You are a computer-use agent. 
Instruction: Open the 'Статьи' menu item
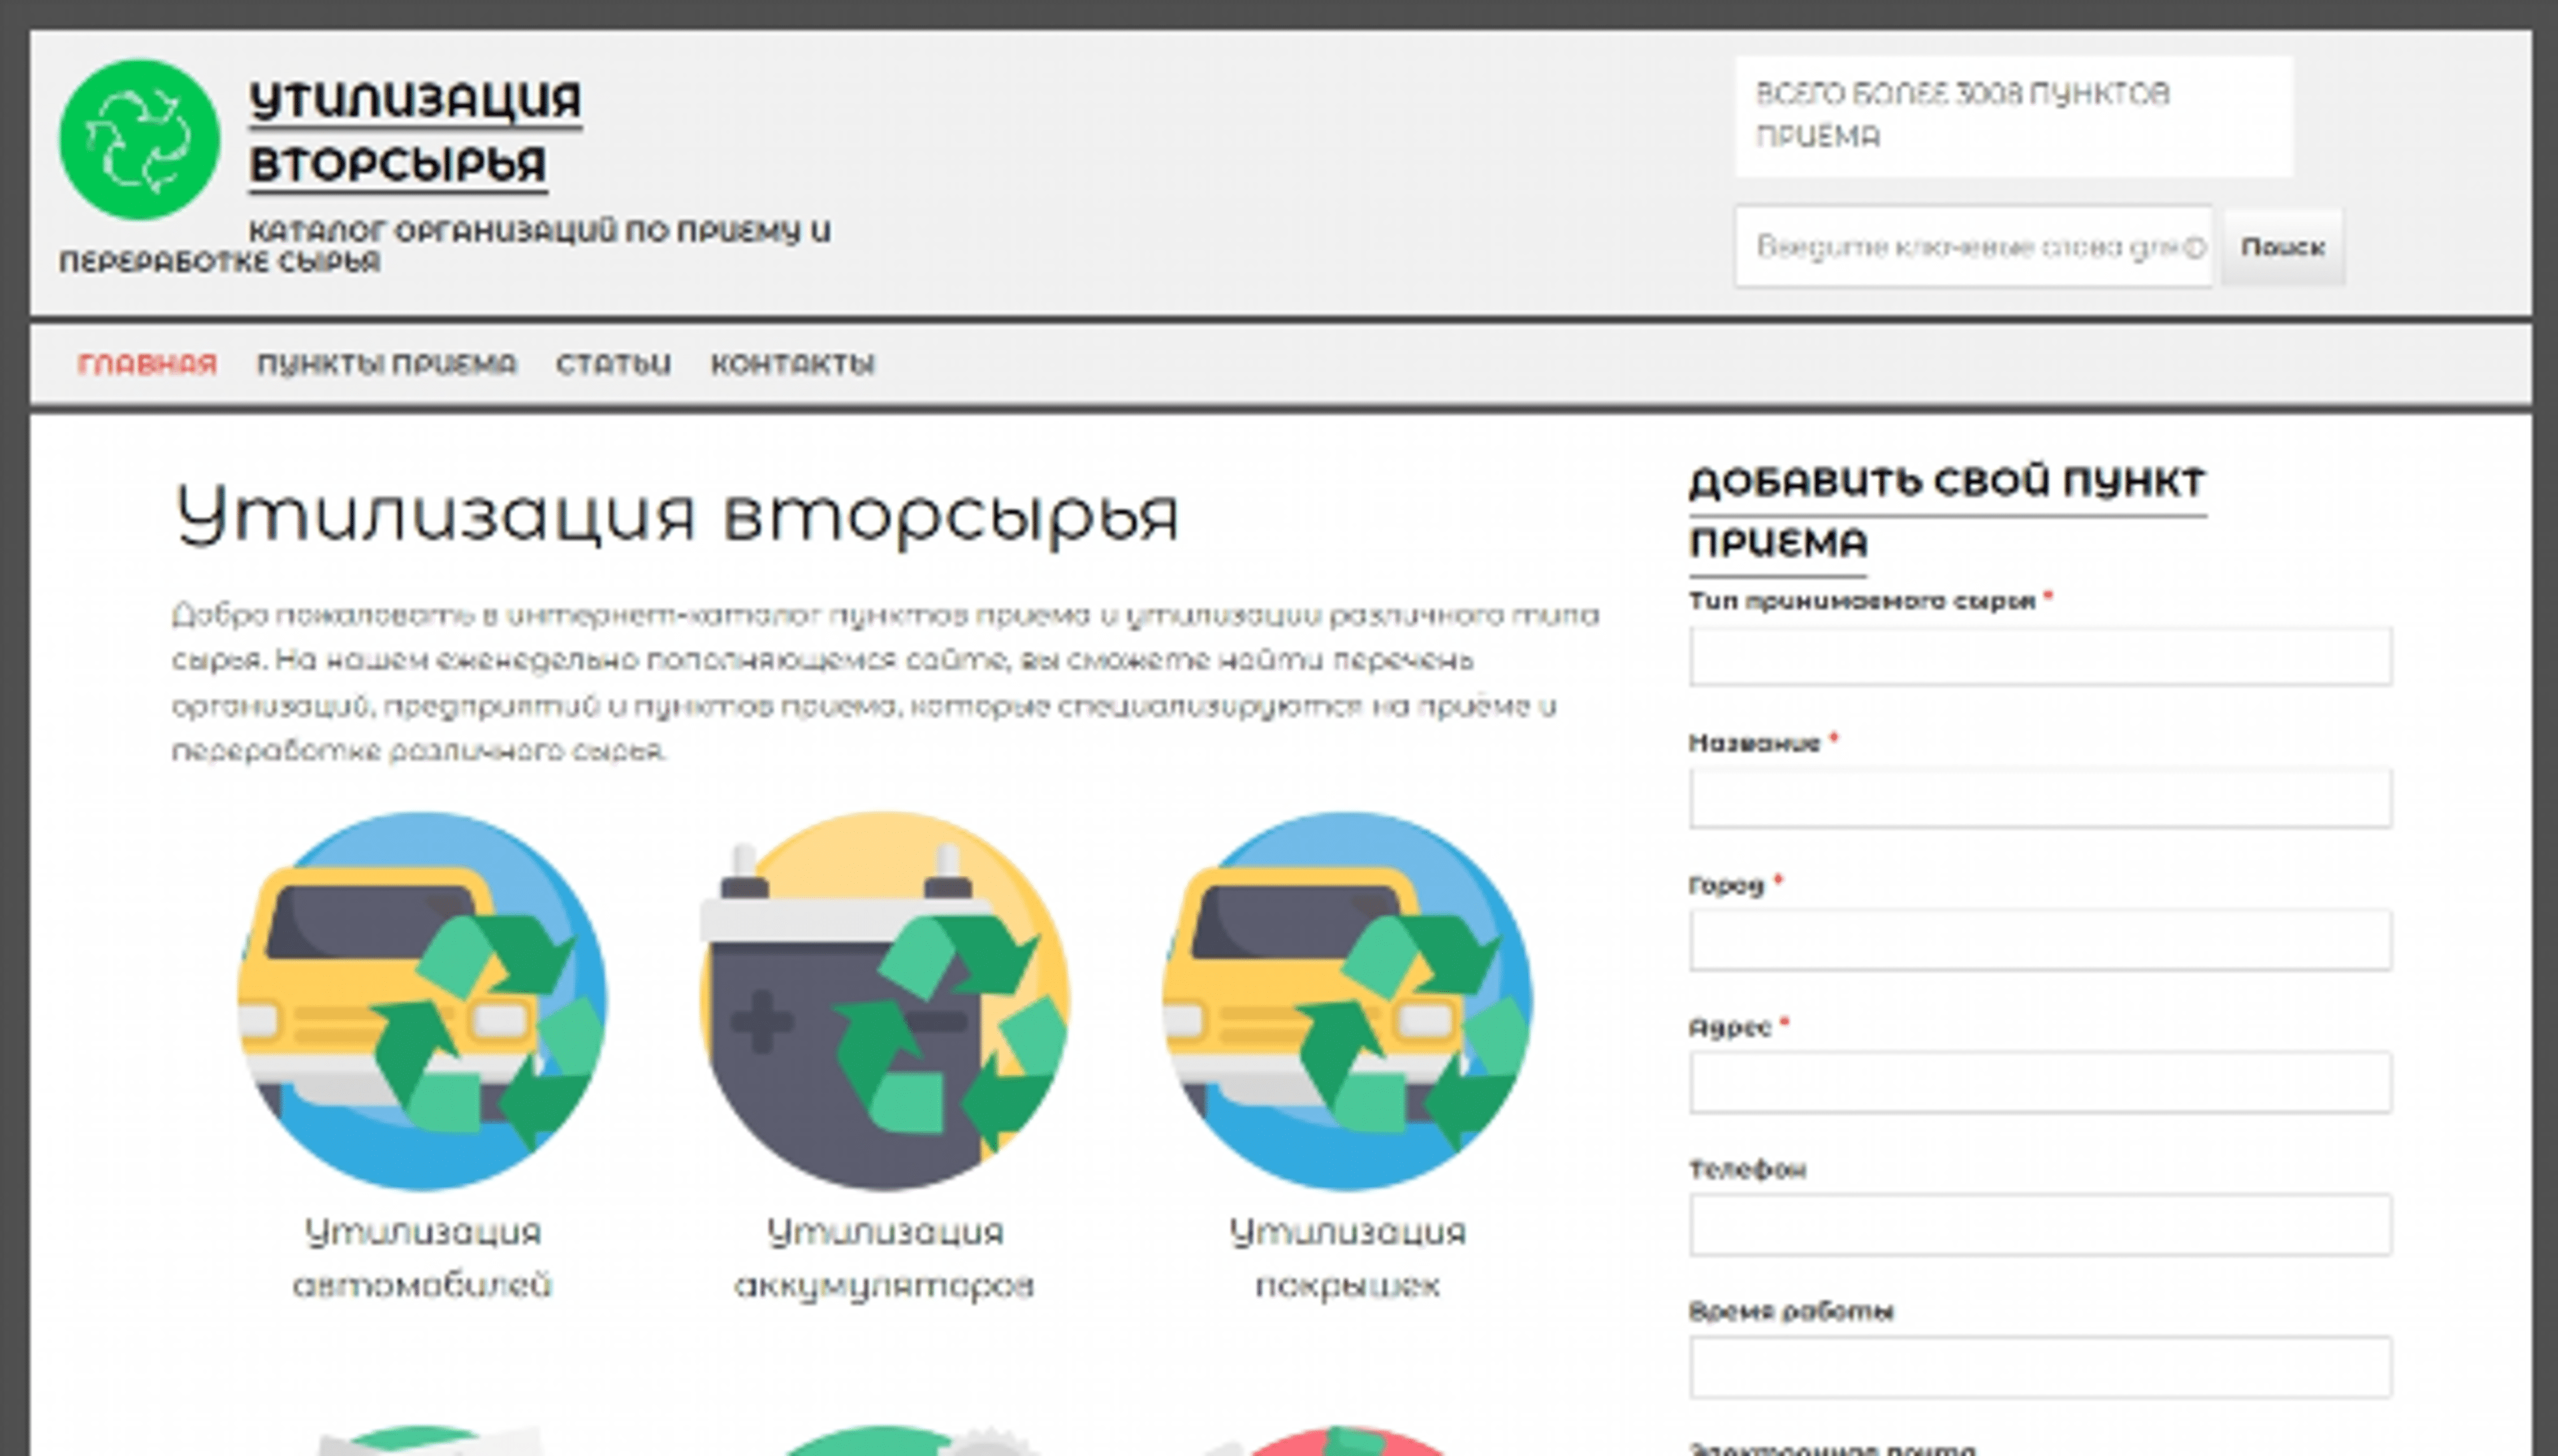pos(613,364)
